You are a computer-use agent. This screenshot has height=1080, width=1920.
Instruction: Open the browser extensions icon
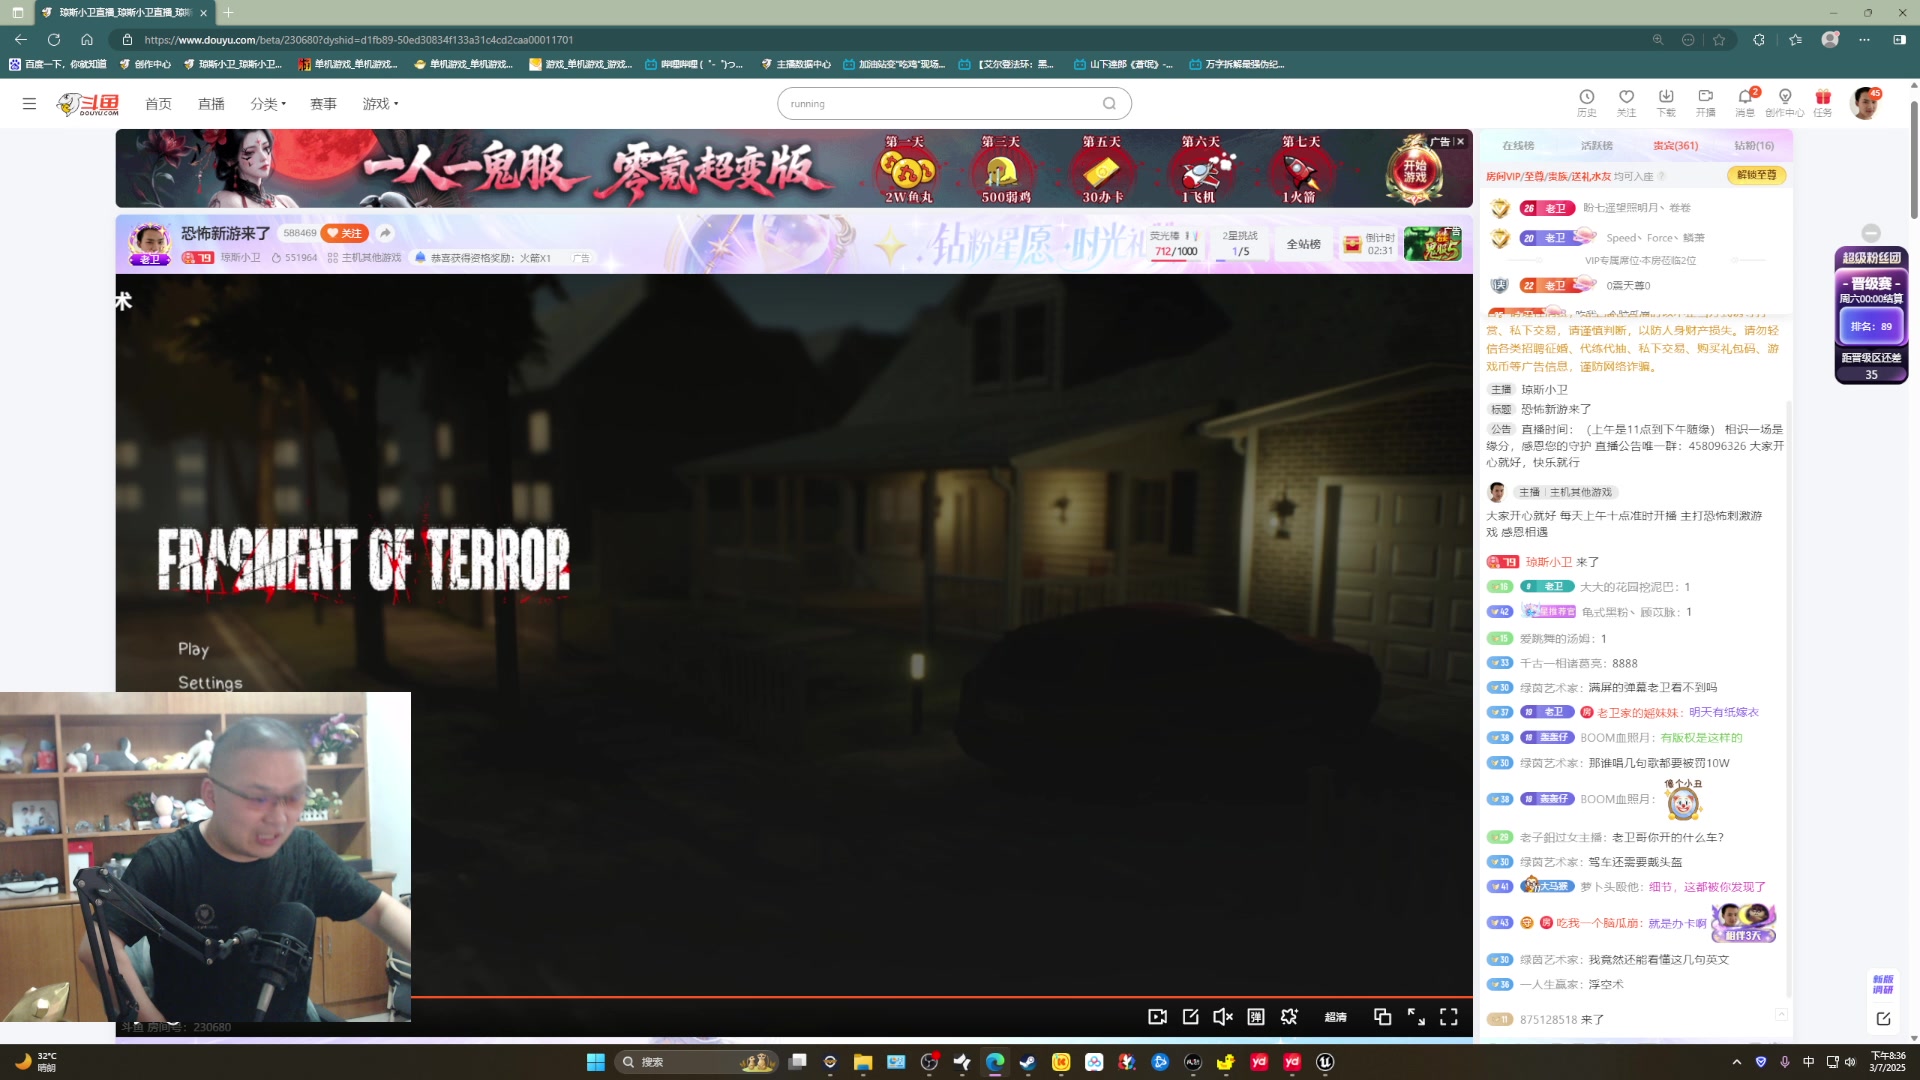(1759, 39)
